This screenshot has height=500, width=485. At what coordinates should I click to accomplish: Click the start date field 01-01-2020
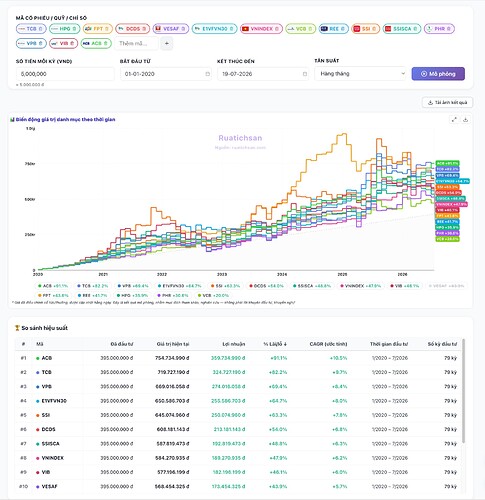(x=166, y=74)
